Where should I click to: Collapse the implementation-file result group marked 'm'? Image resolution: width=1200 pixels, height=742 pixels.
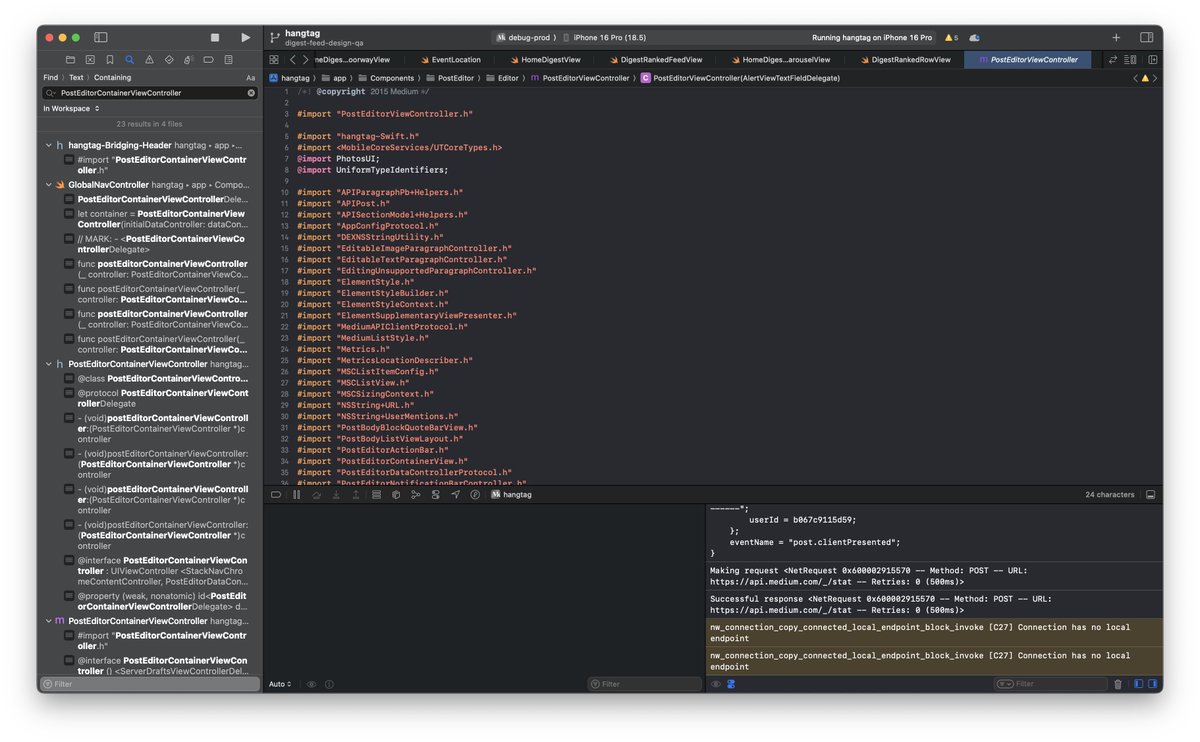click(x=48, y=621)
